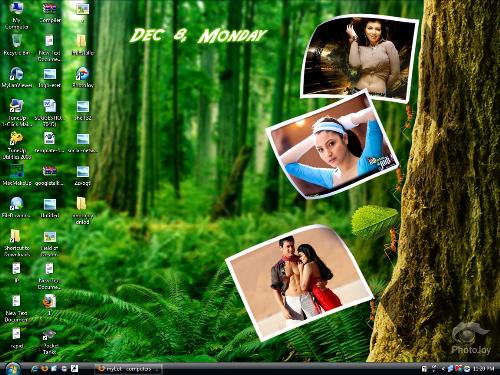Open the Firefox document icon named 1
Screen dimensions: 500x375
49,305
